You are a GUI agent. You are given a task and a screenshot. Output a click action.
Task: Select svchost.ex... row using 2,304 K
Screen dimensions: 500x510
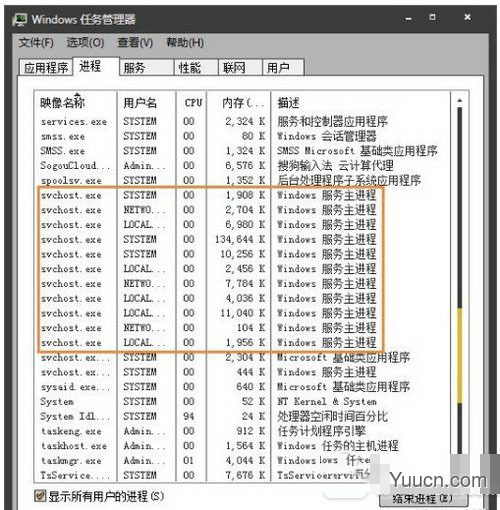pyautogui.click(x=242, y=357)
